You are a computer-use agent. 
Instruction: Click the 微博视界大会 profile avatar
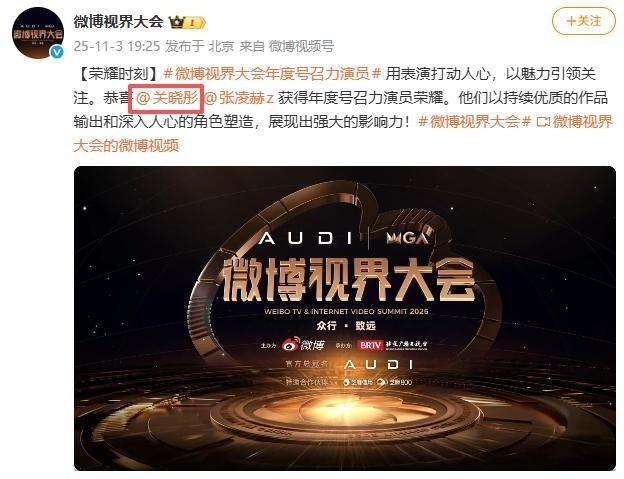[x=38, y=33]
